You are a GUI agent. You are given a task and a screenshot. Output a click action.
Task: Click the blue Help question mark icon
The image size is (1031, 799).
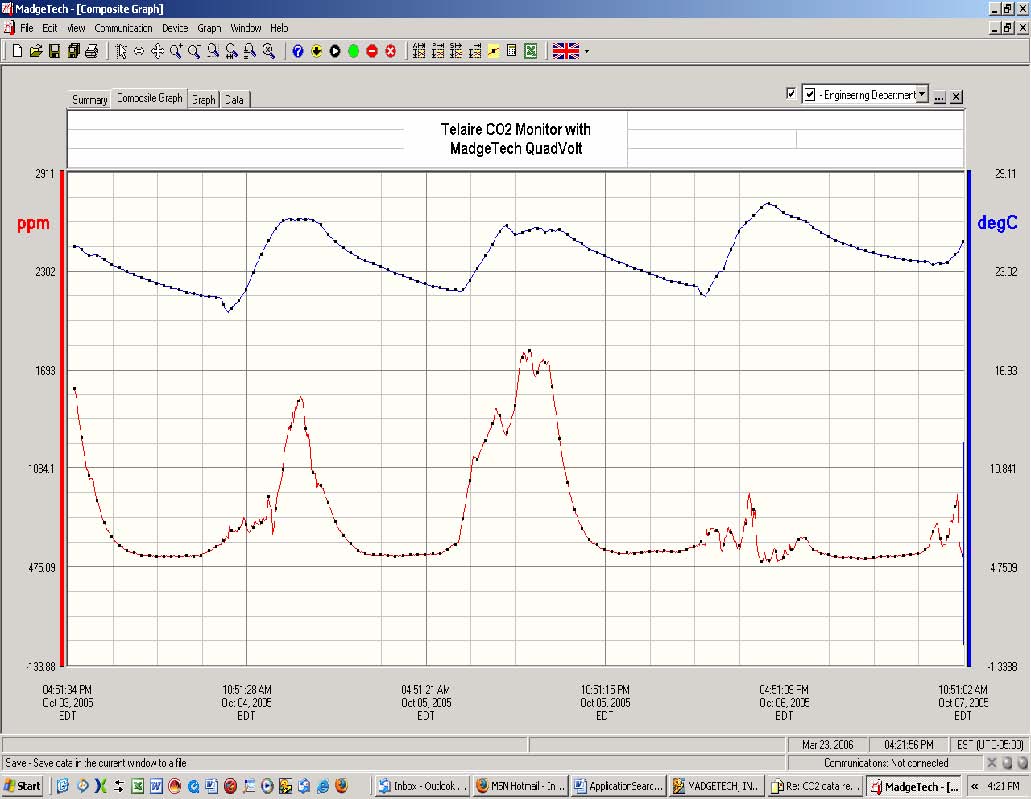298,51
